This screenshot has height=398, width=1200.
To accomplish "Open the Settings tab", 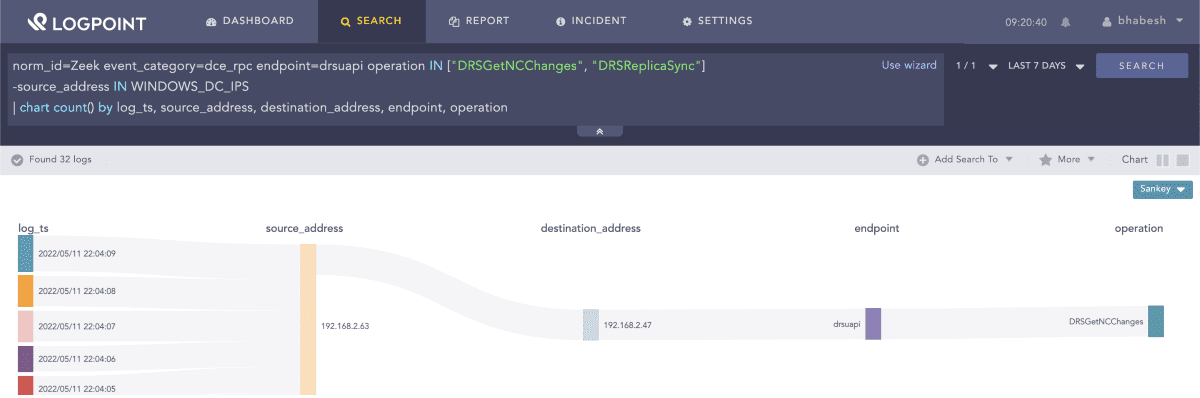I will (718, 21).
